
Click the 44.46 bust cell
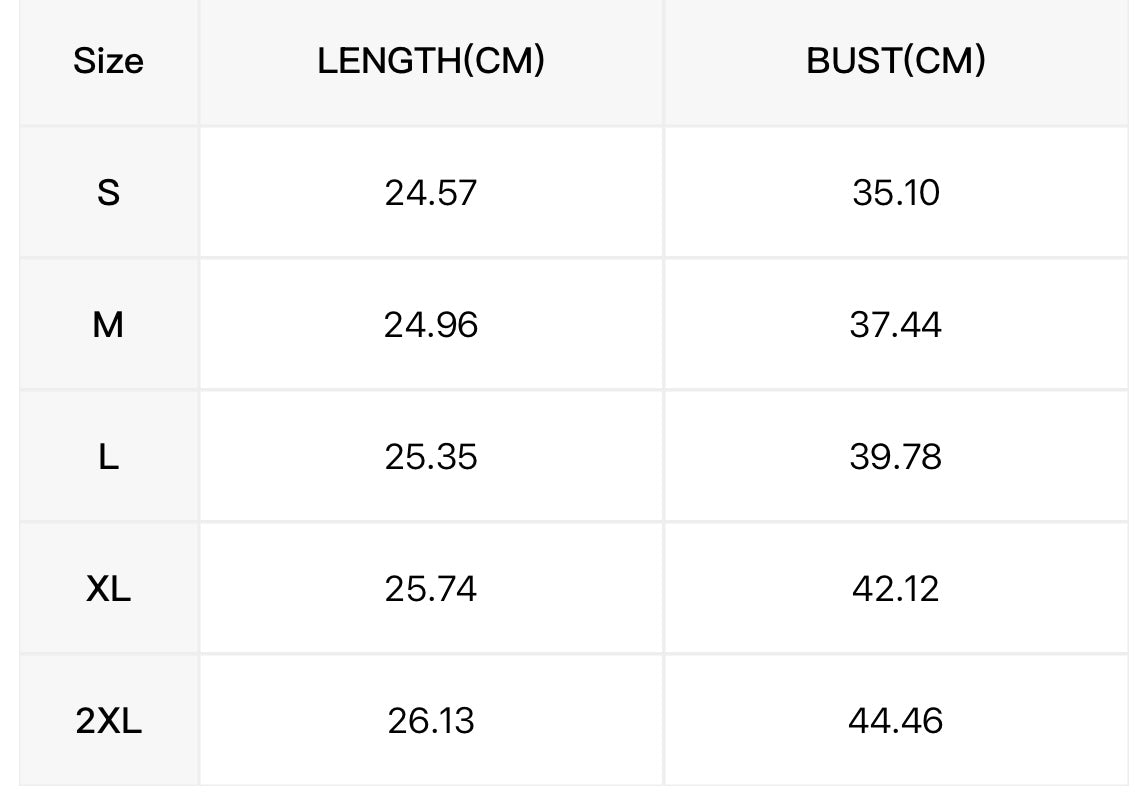(896, 721)
